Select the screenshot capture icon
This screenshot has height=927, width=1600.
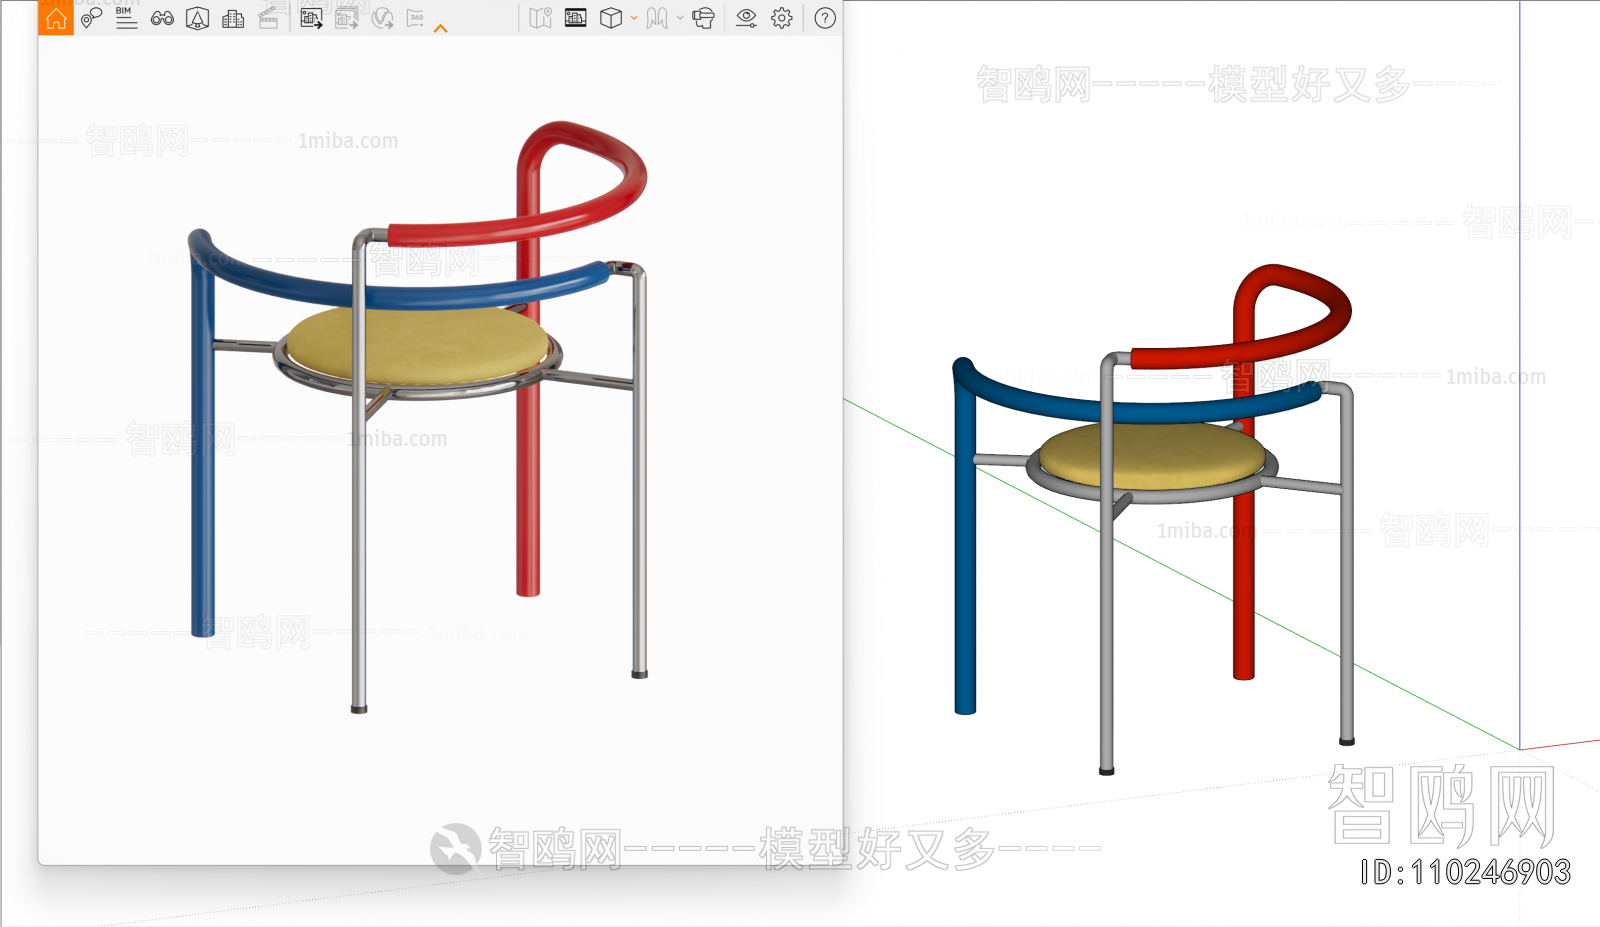click(577, 18)
